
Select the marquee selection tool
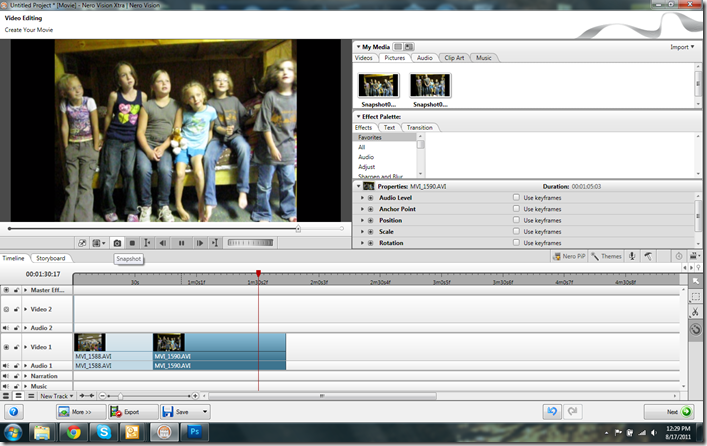pyautogui.click(x=696, y=297)
